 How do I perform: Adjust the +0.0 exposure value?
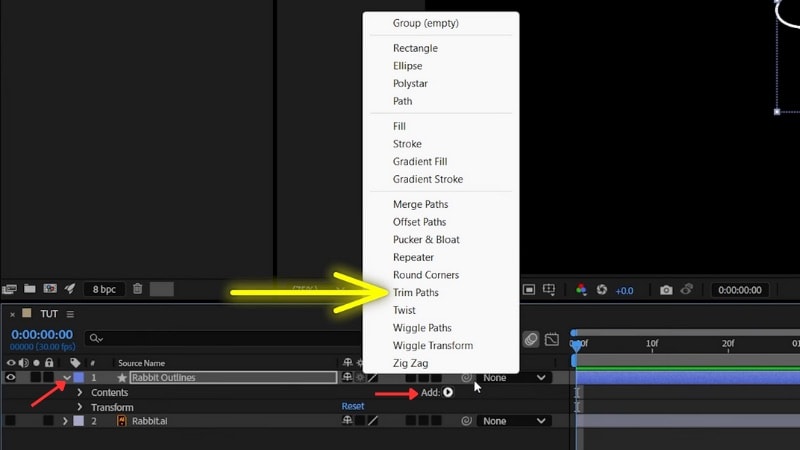tap(624, 290)
